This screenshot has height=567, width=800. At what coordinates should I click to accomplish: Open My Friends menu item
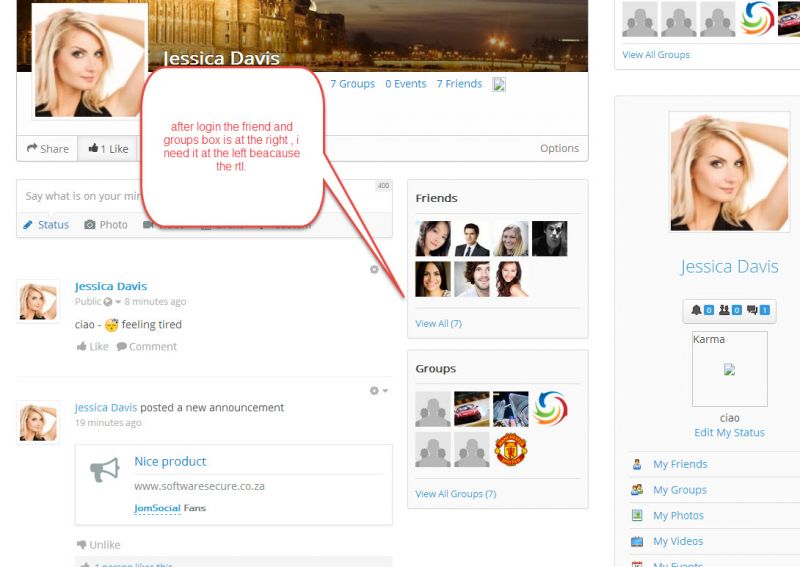pyautogui.click(x=680, y=464)
